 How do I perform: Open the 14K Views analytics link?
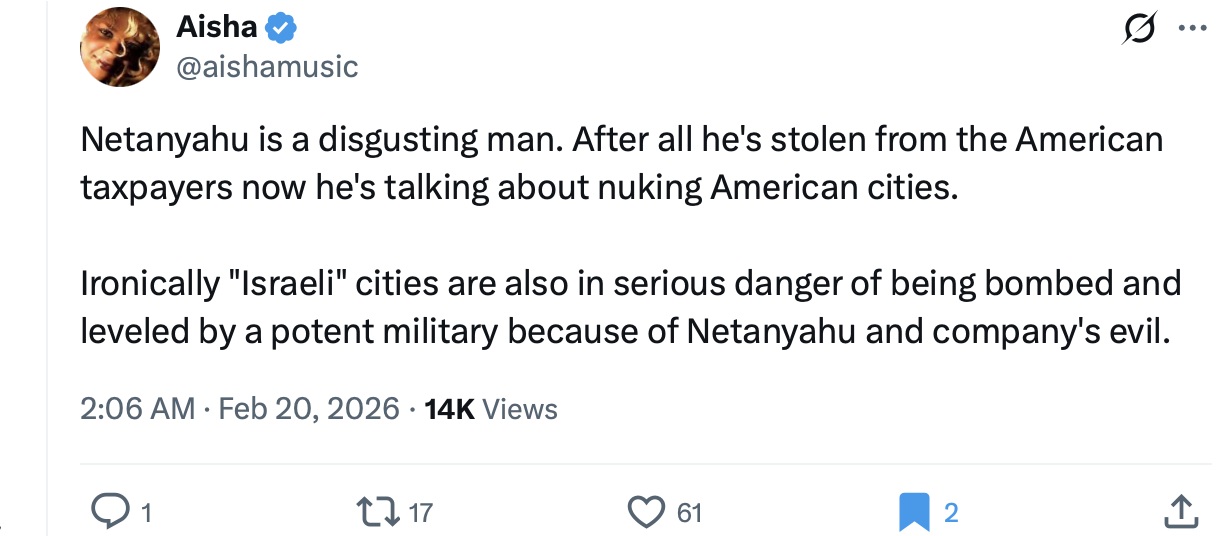coord(491,408)
